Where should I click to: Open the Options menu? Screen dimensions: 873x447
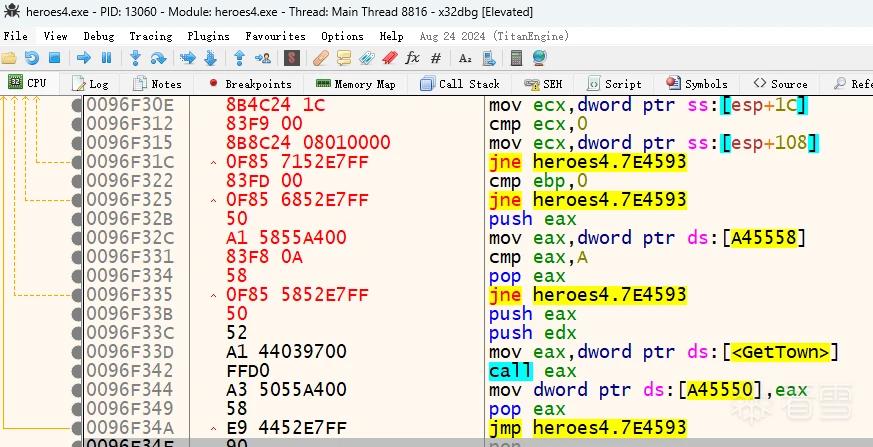coord(342,36)
